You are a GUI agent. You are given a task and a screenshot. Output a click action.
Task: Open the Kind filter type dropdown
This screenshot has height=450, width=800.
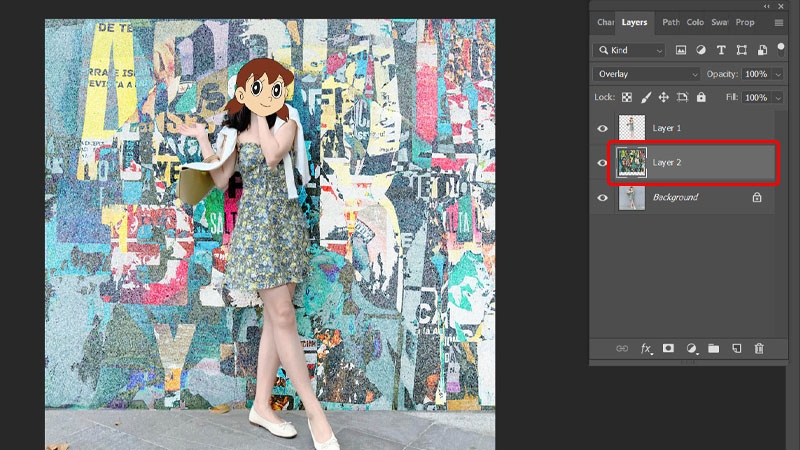pos(629,50)
